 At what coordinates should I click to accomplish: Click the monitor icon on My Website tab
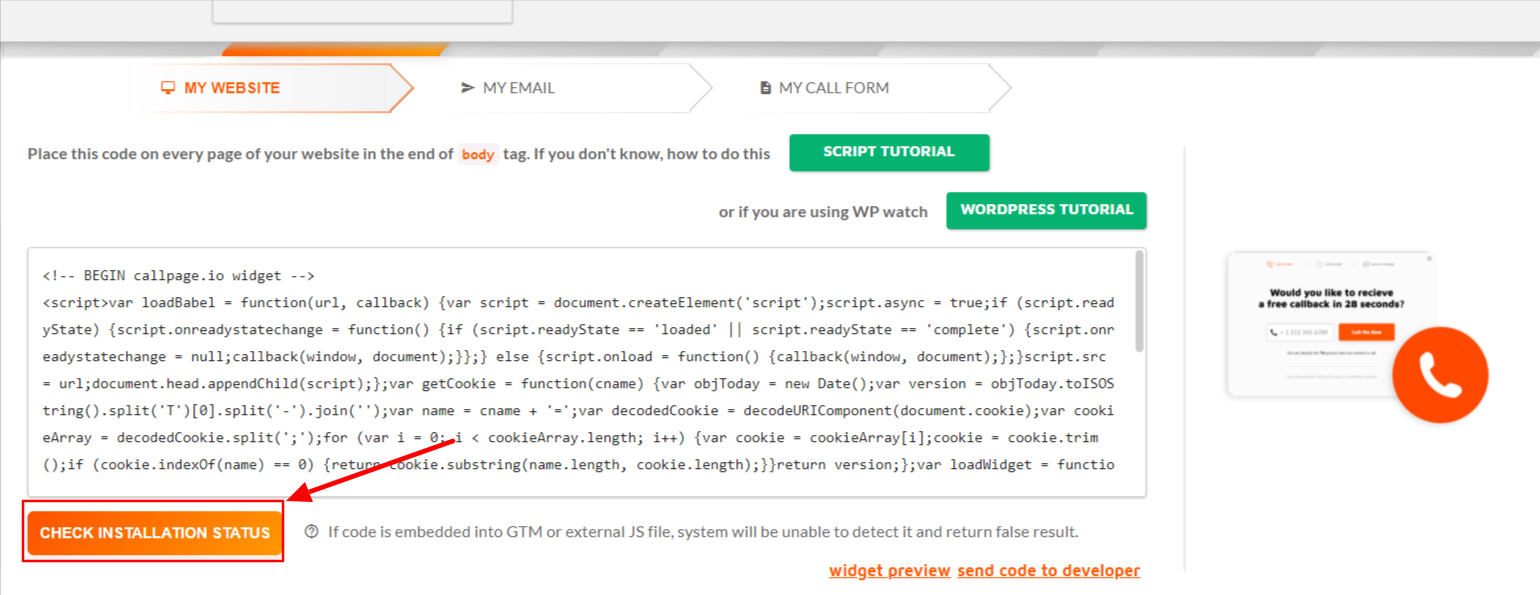tap(168, 88)
